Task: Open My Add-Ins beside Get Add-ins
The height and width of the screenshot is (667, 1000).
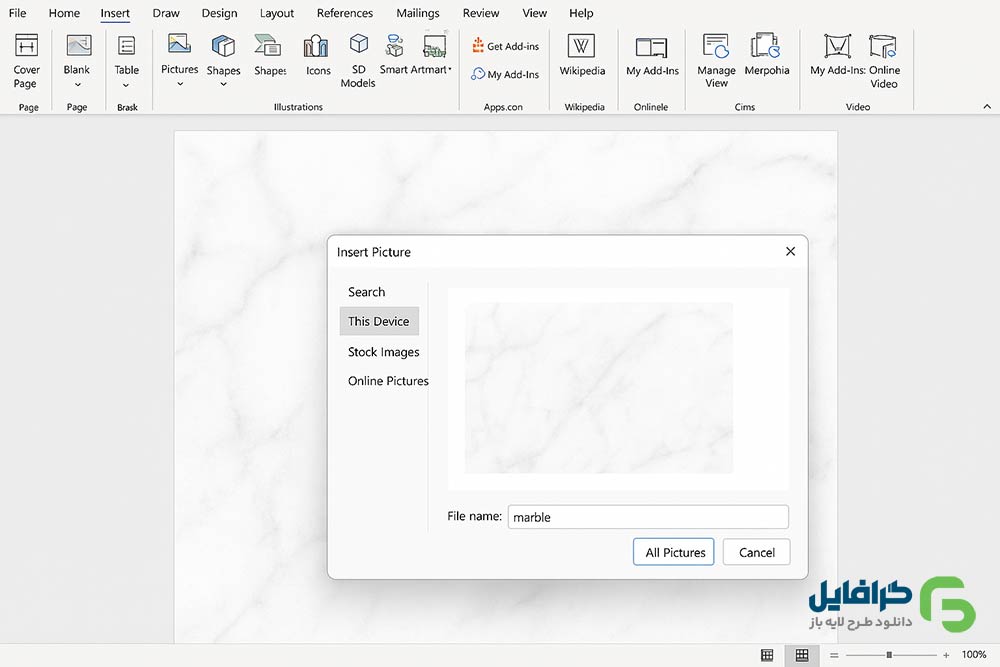Action: (x=505, y=74)
